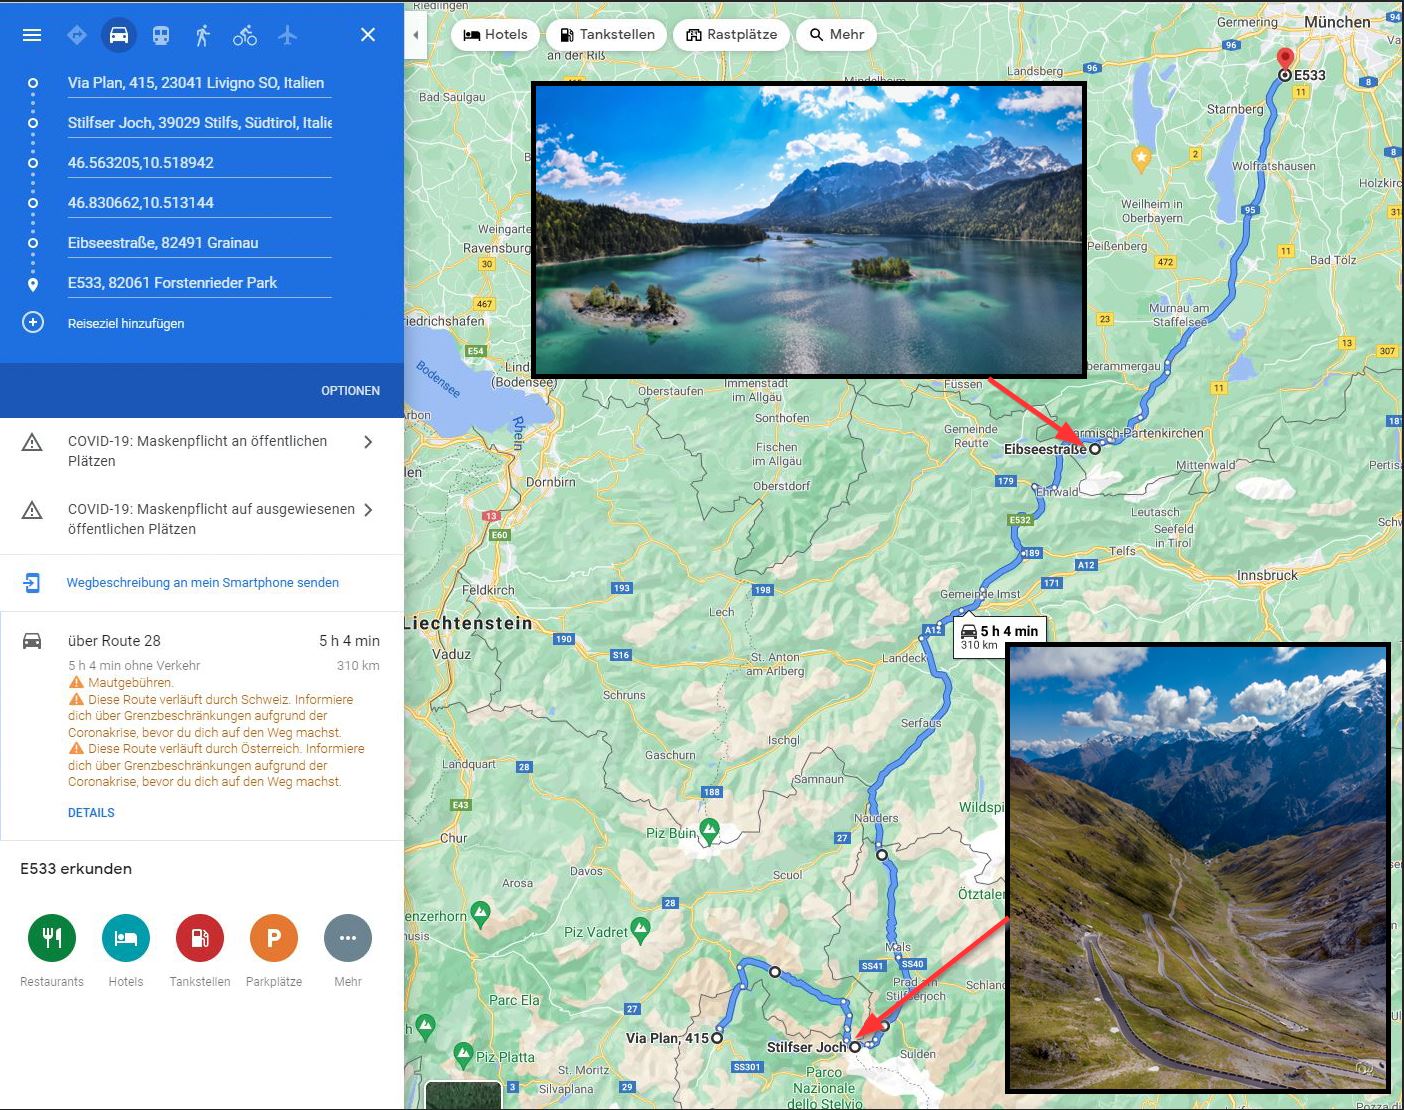
Task: Select cycling travel mode
Action: coord(245,36)
